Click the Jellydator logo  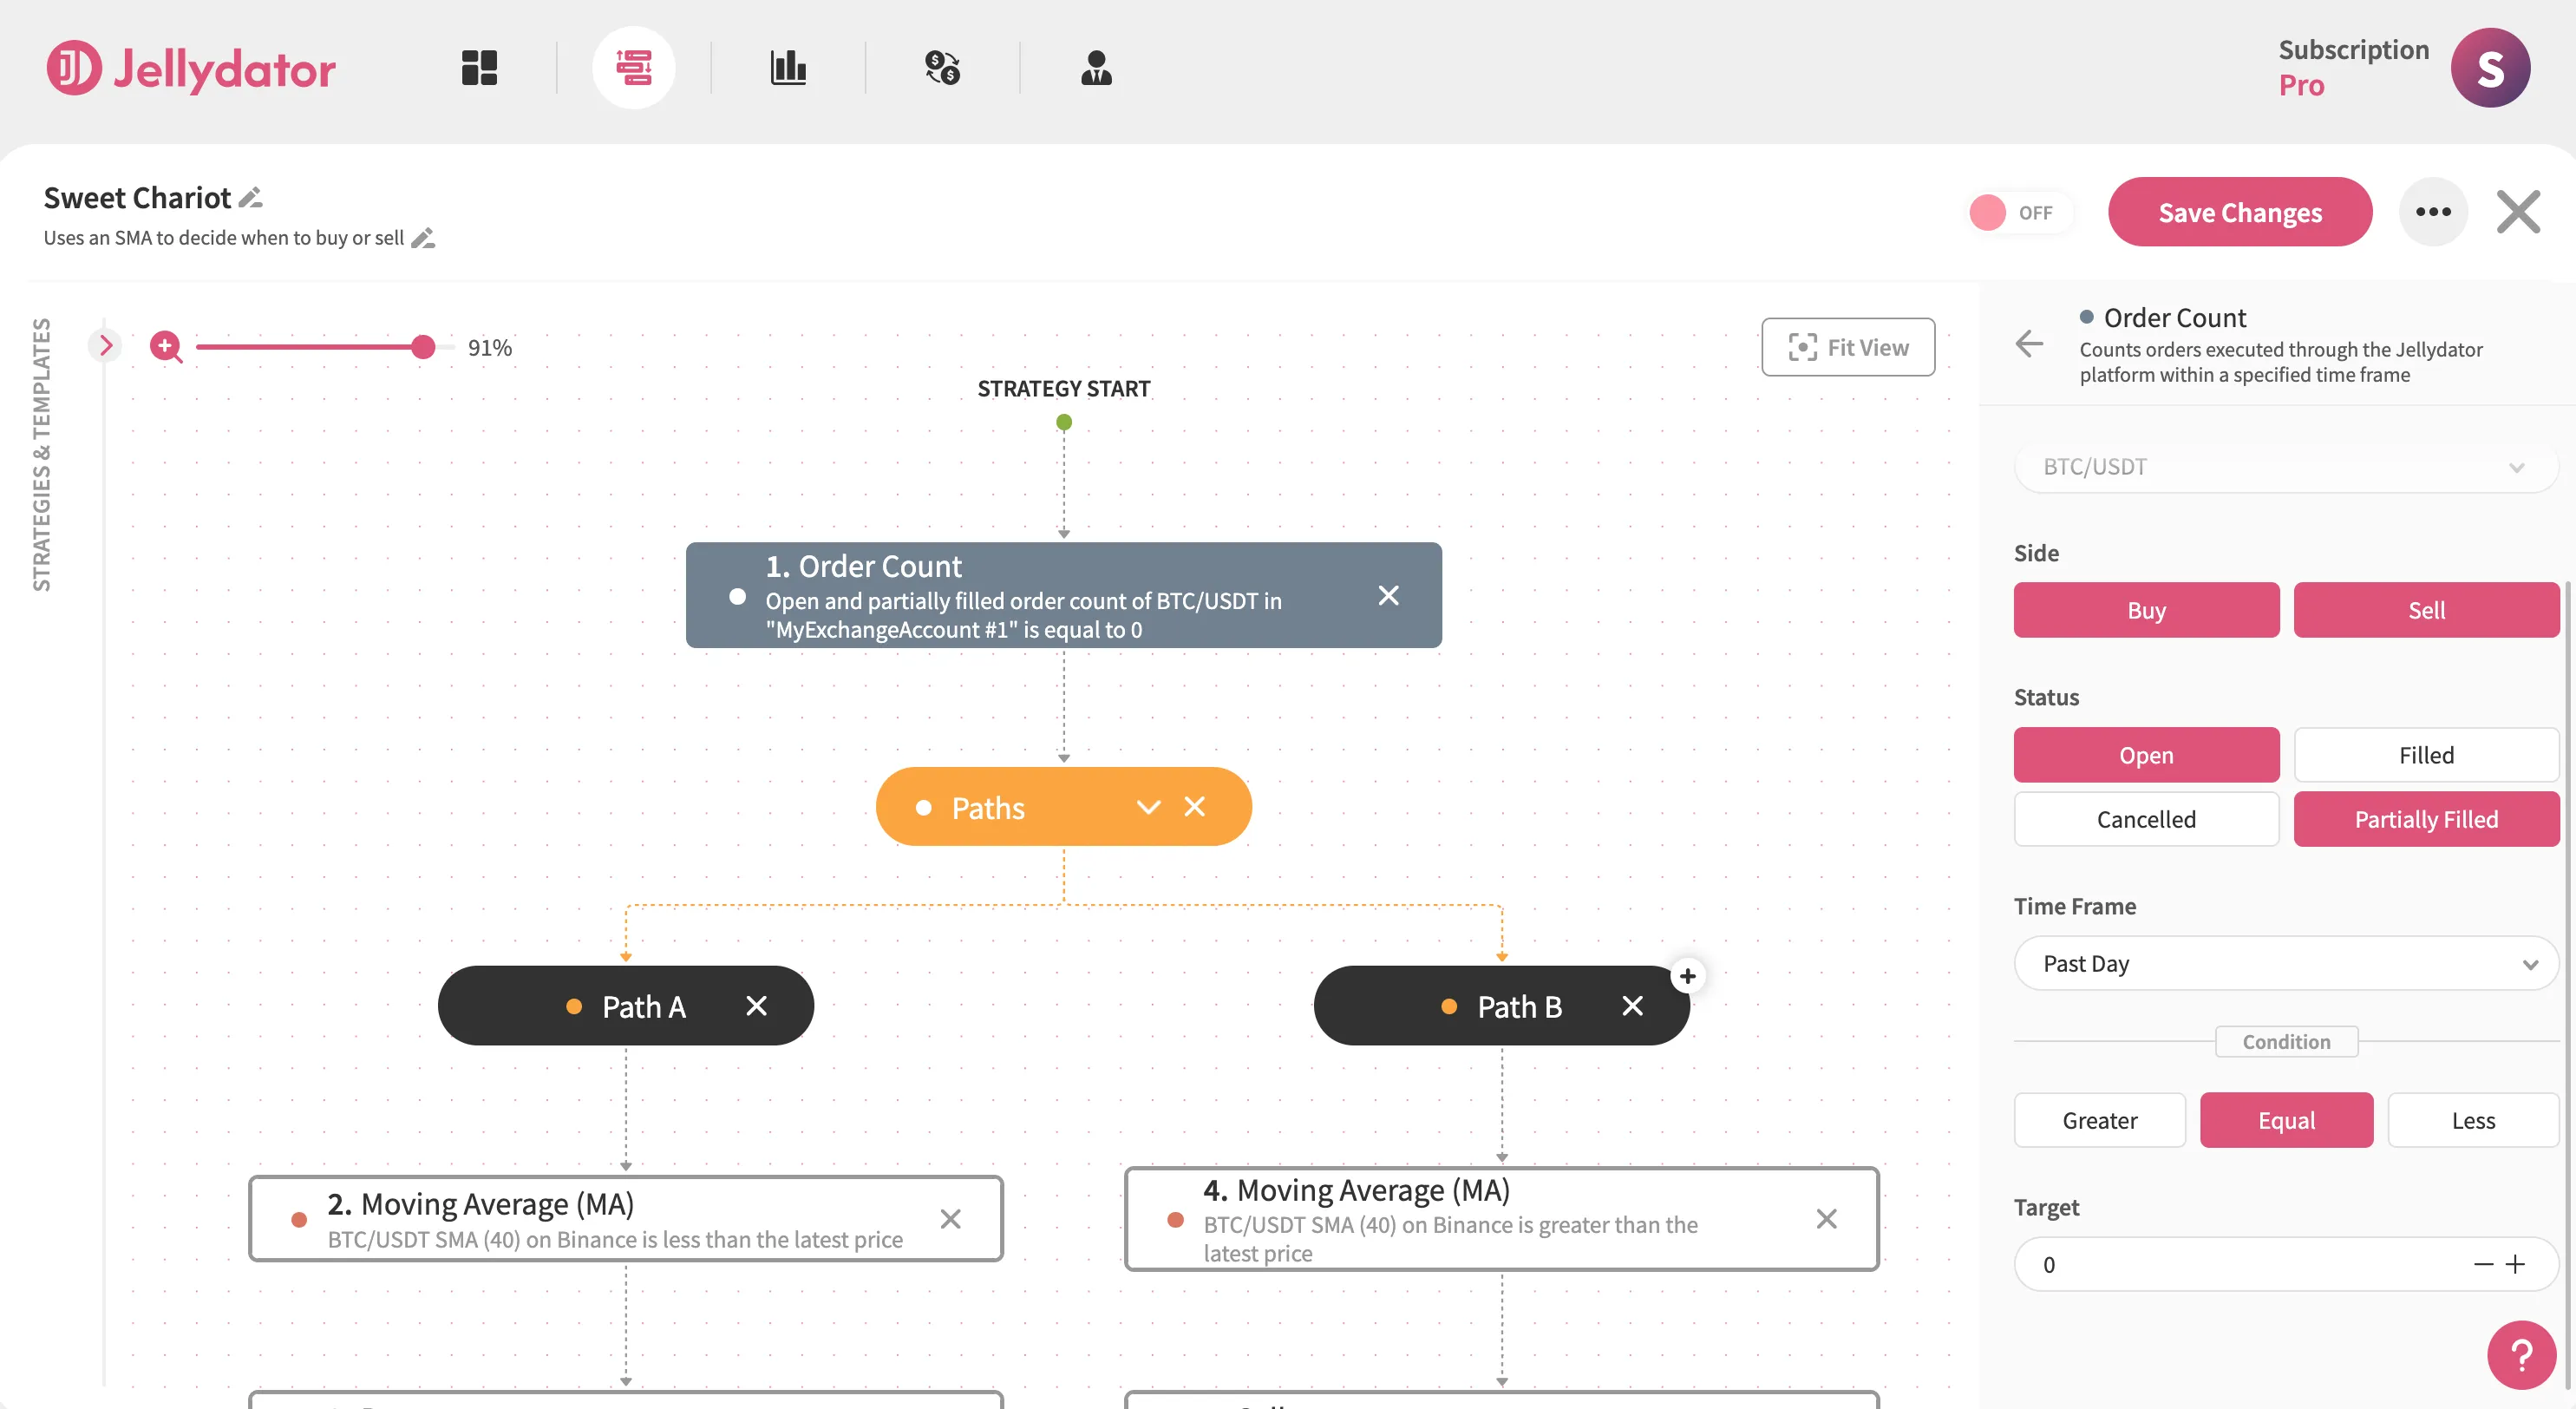(191, 68)
